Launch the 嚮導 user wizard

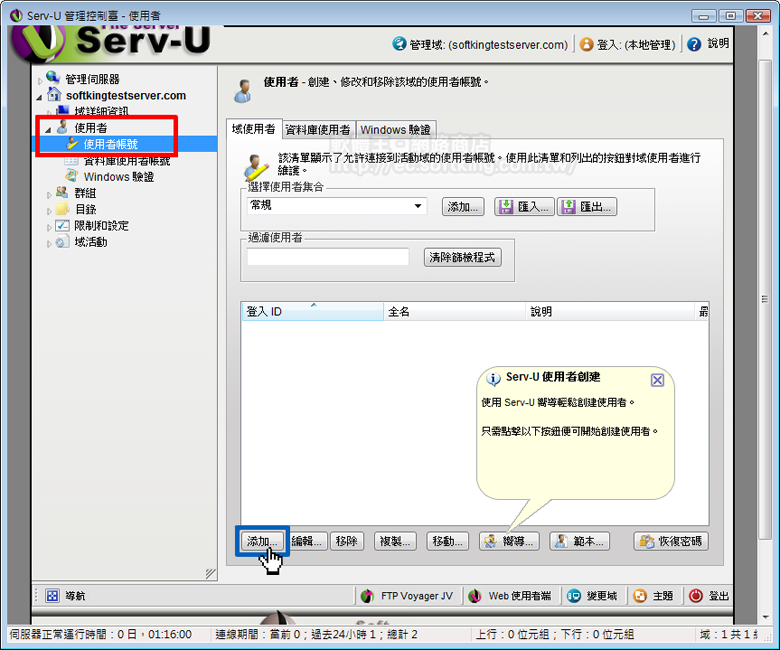509,541
